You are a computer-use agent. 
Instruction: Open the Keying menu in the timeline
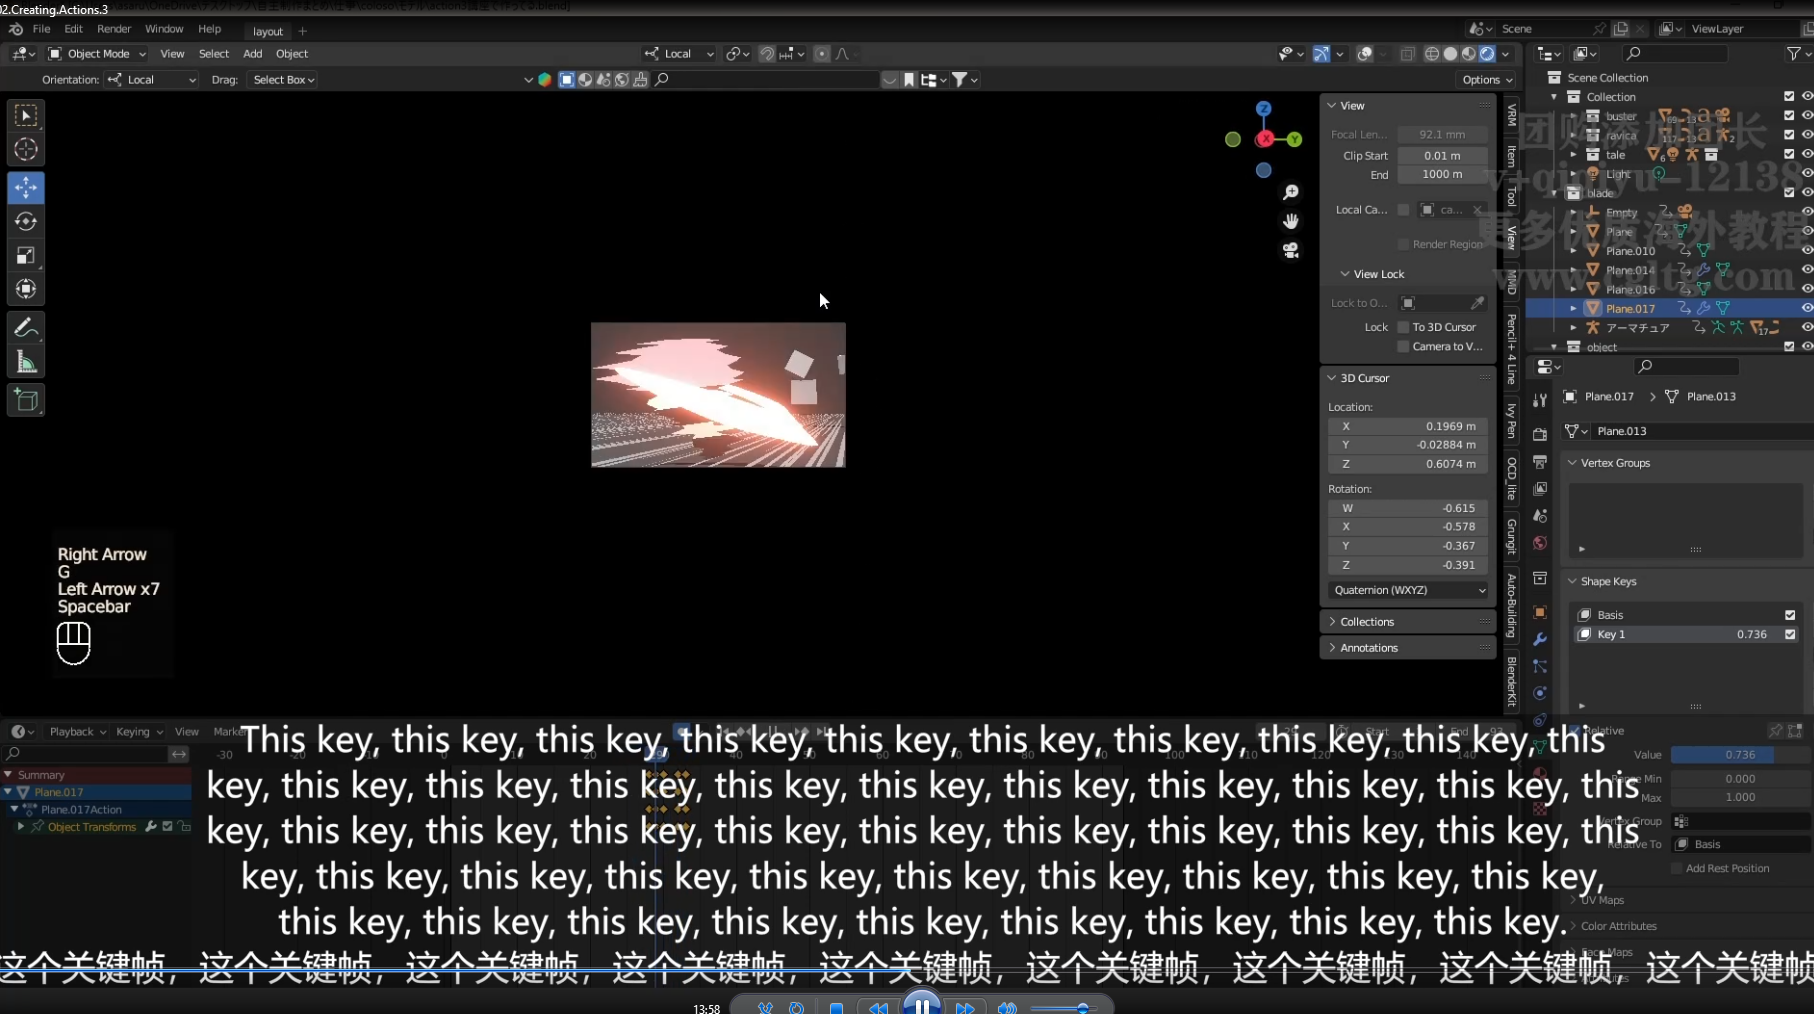[x=138, y=732]
